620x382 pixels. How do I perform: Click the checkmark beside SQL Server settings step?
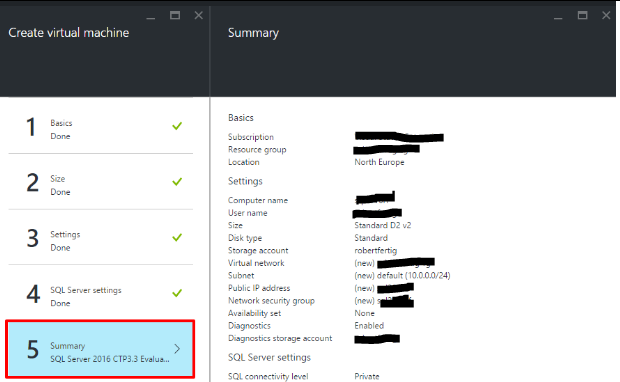[x=177, y=293]
